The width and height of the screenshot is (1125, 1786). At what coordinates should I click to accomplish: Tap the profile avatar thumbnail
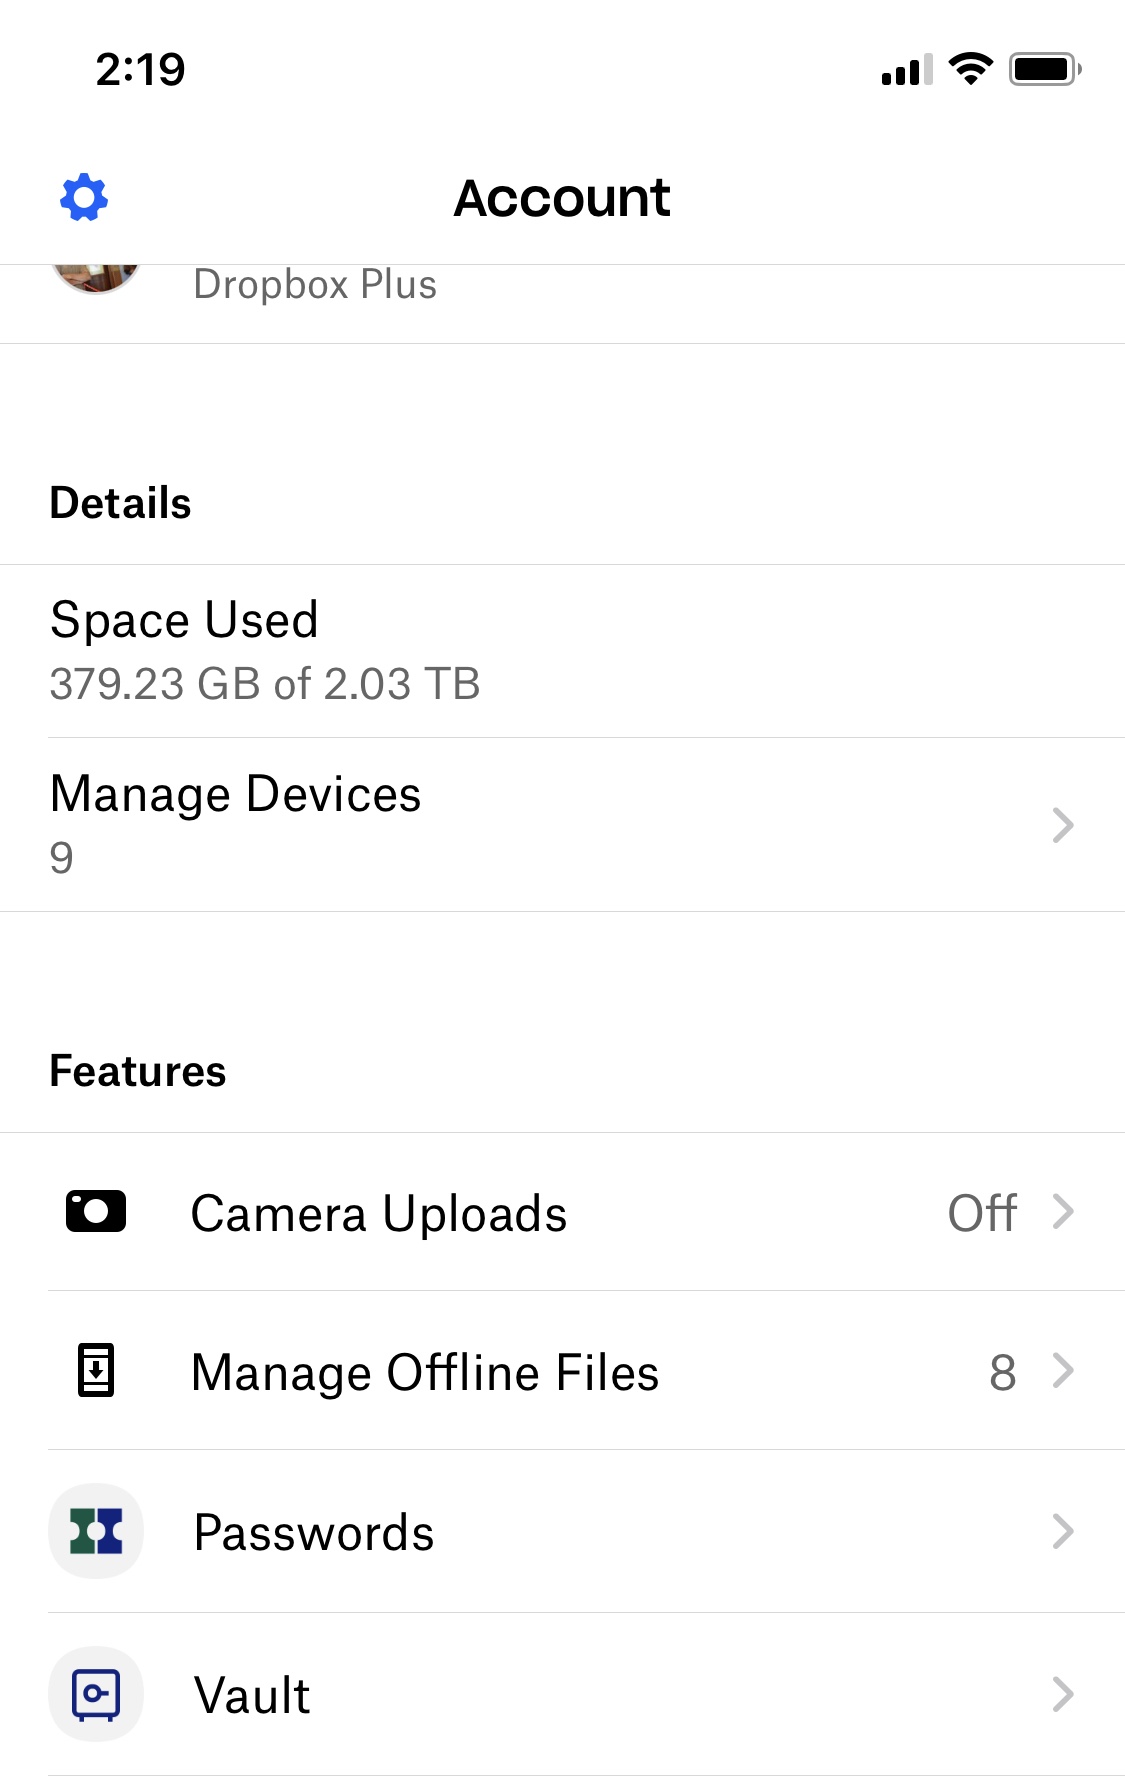pyautogui.click(x=96, y=277)
